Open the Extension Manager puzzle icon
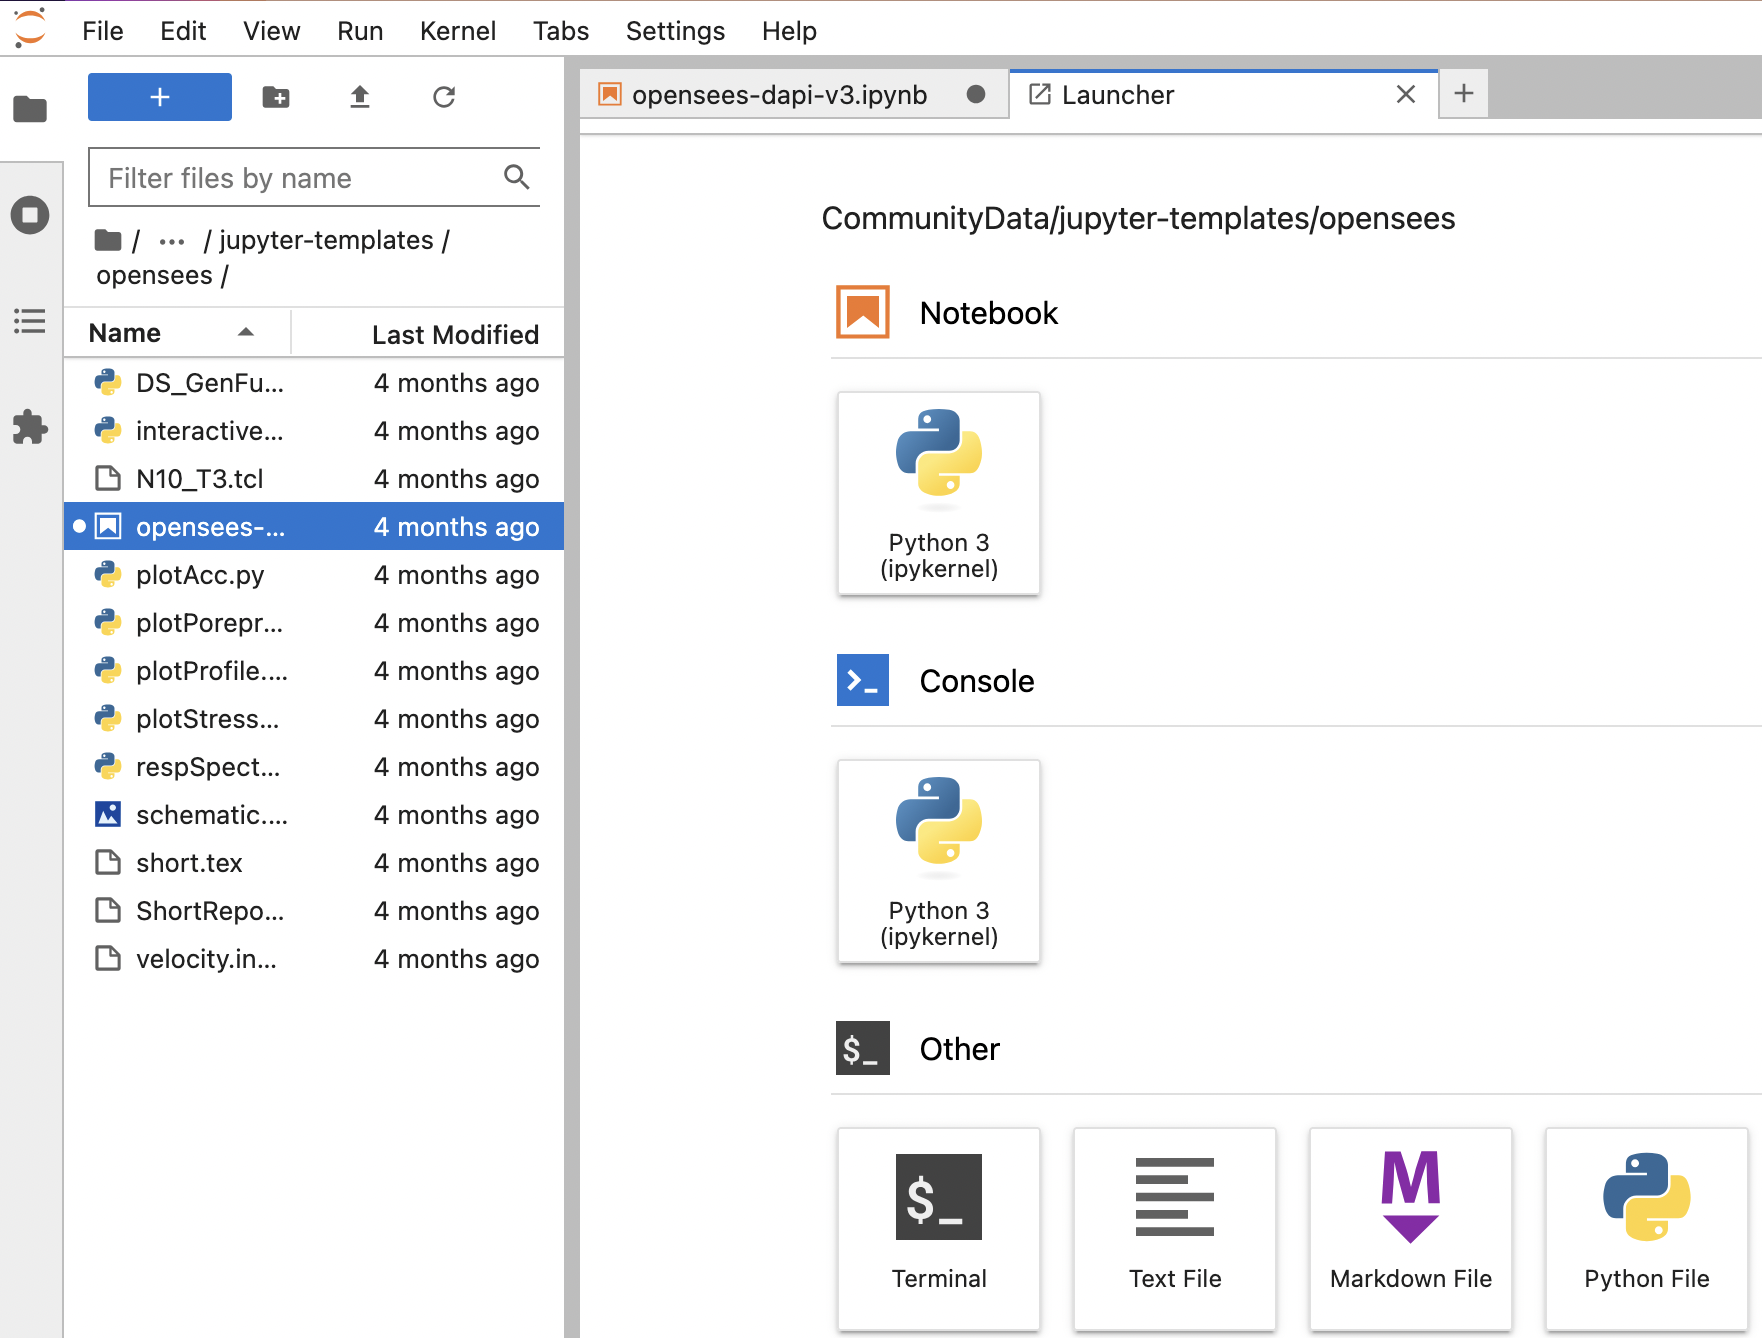 click(30, 427)
